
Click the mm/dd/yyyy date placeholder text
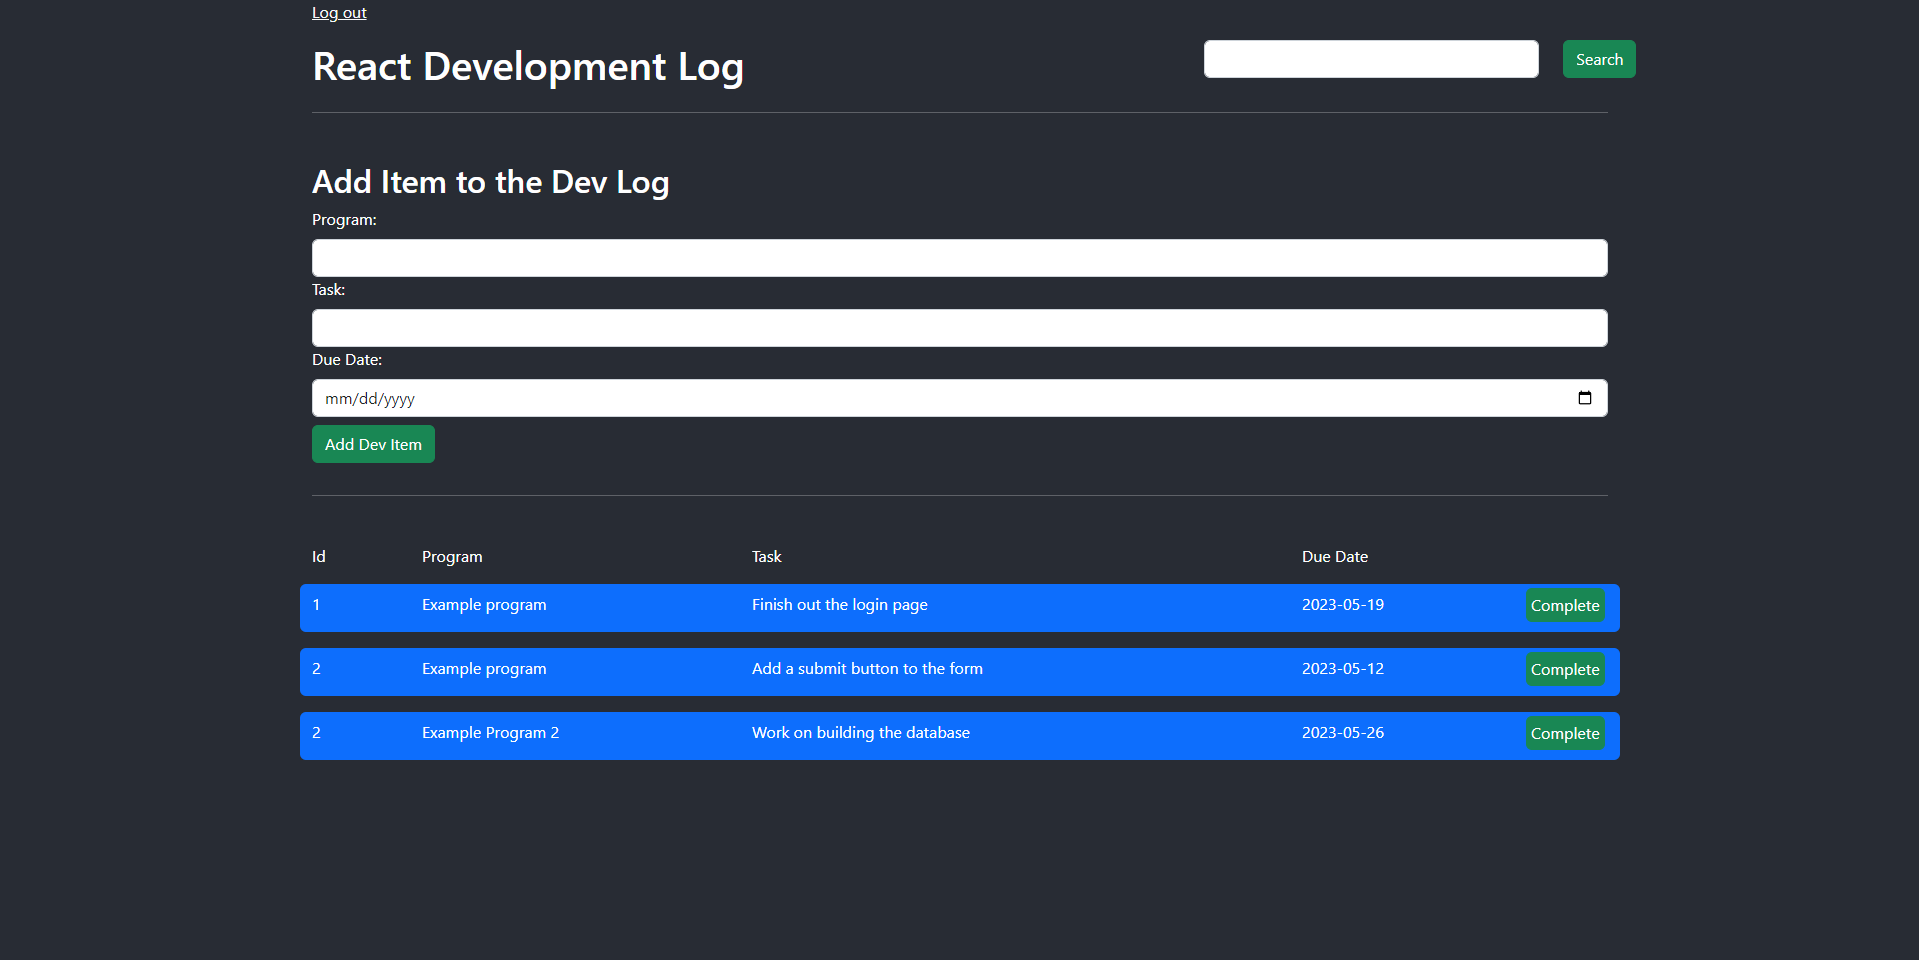pos(370,399)
